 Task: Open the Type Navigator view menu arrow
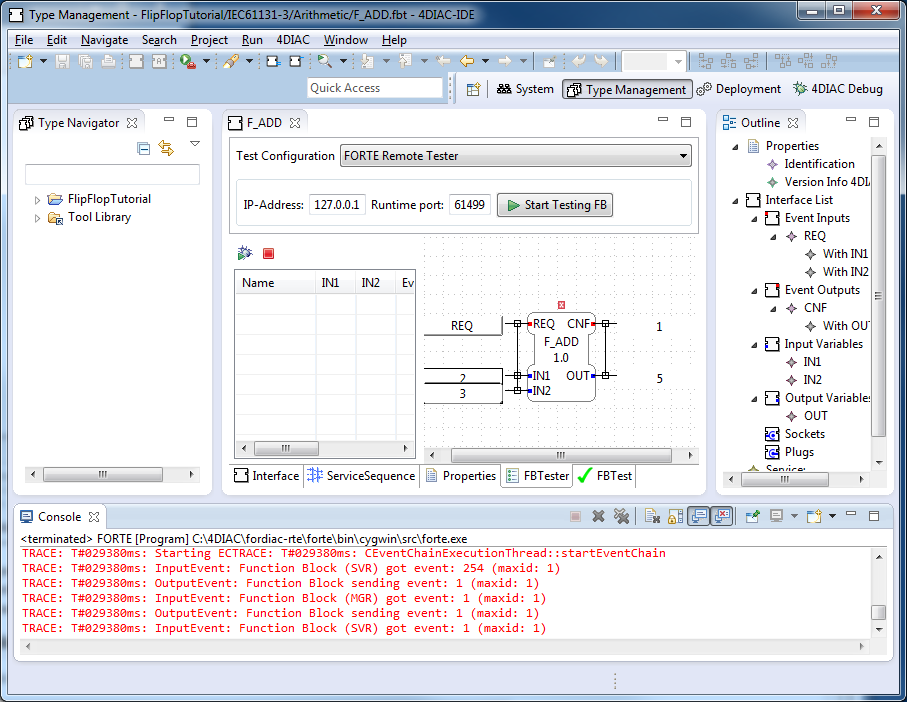[195, 143]
